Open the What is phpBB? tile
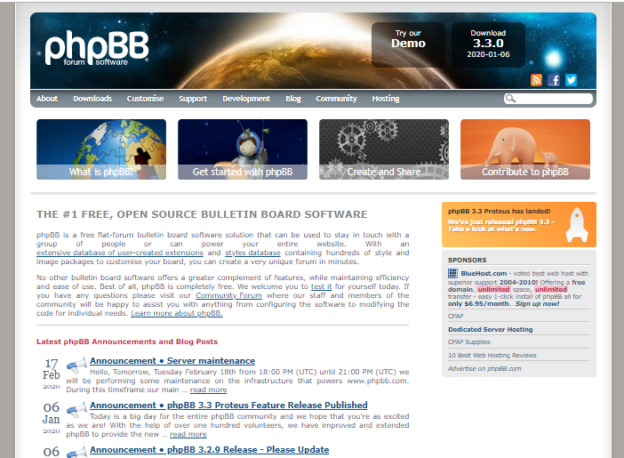Viewport: 624px width, 458px height. [101, 149]
